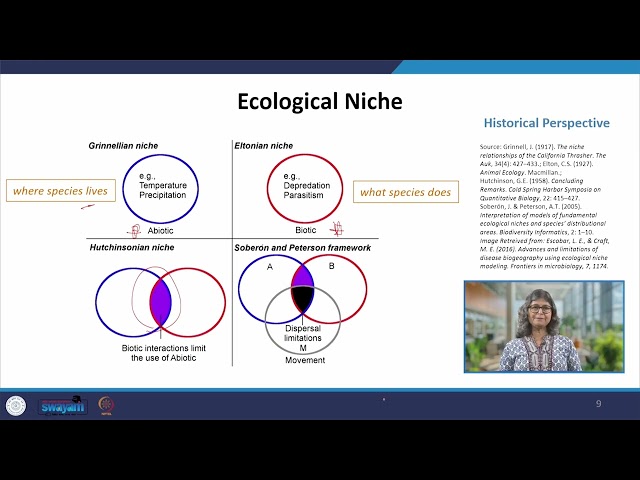Click 'Biotic interactions limit' caption

164,348
